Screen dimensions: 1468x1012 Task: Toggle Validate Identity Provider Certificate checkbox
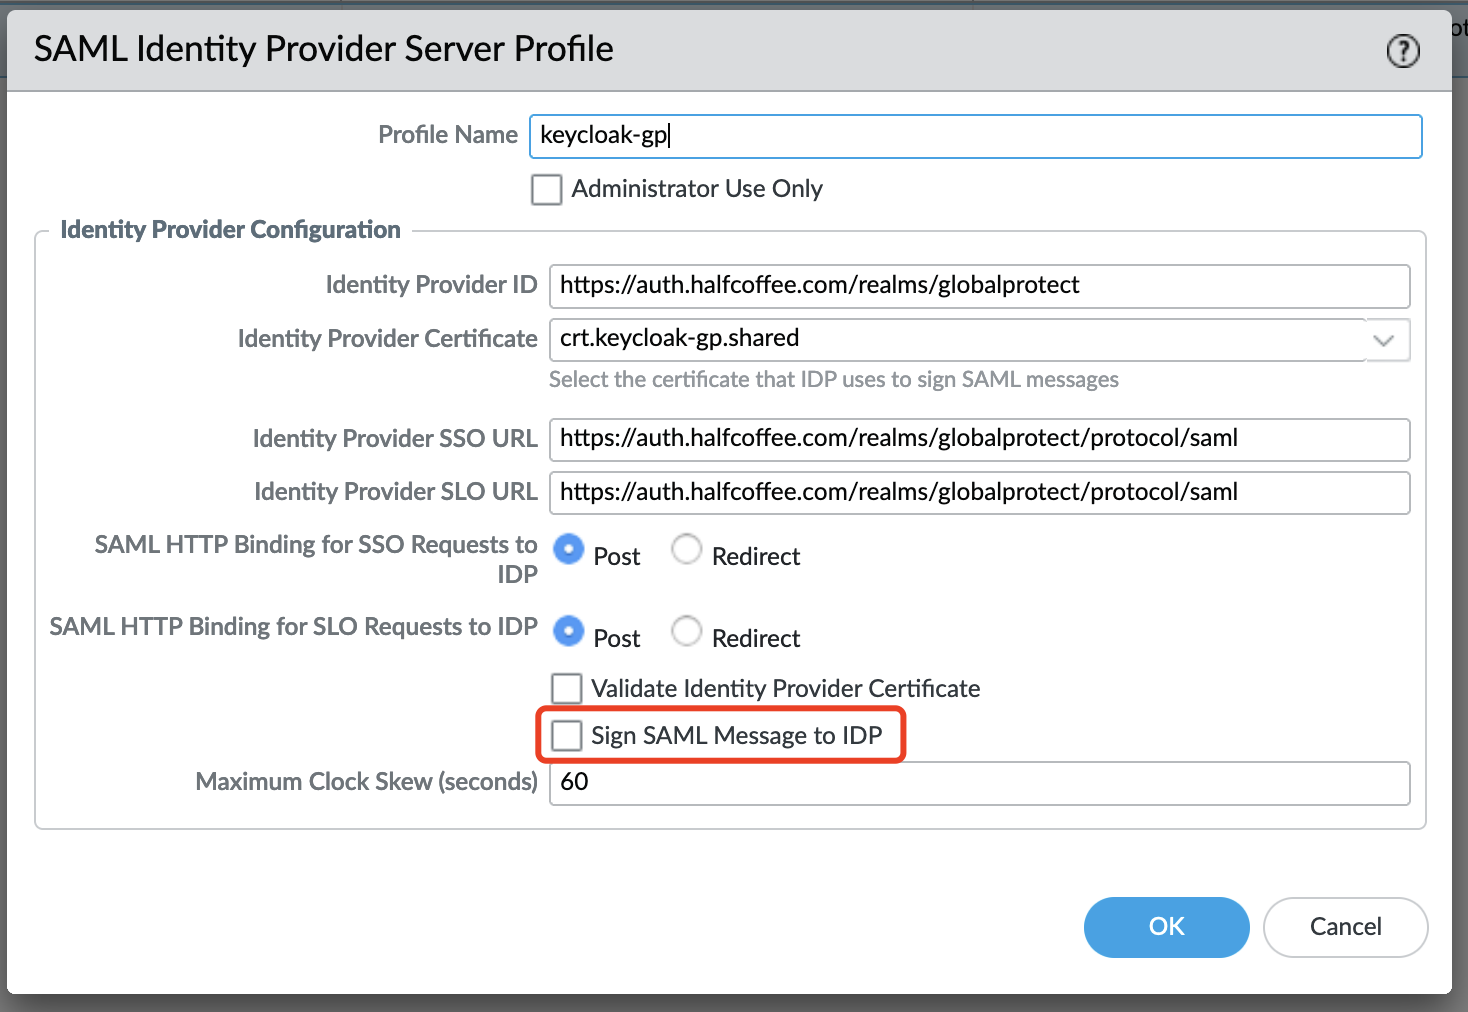(567, 688)
